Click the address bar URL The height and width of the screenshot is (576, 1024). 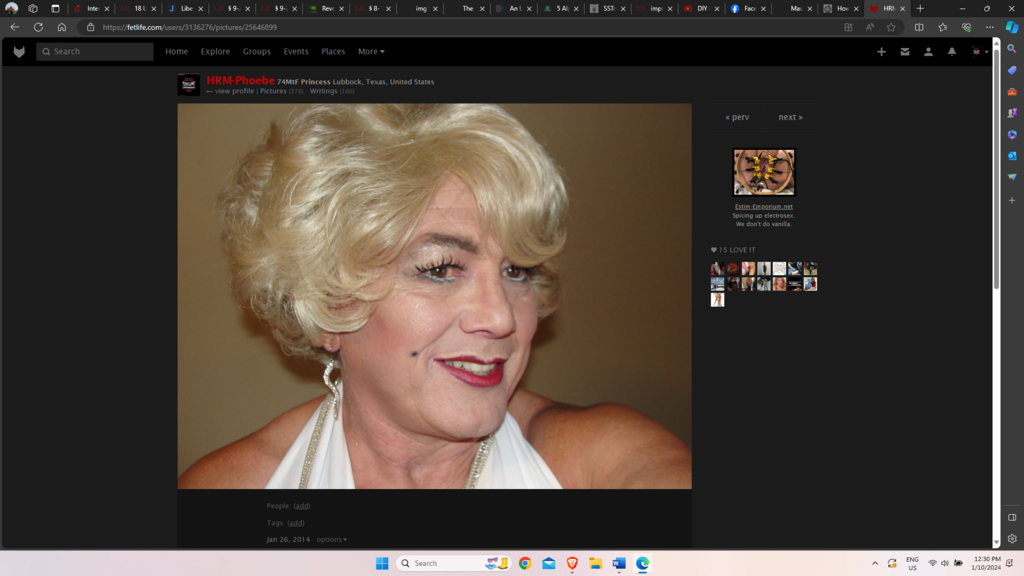click(x=189, y=27)
